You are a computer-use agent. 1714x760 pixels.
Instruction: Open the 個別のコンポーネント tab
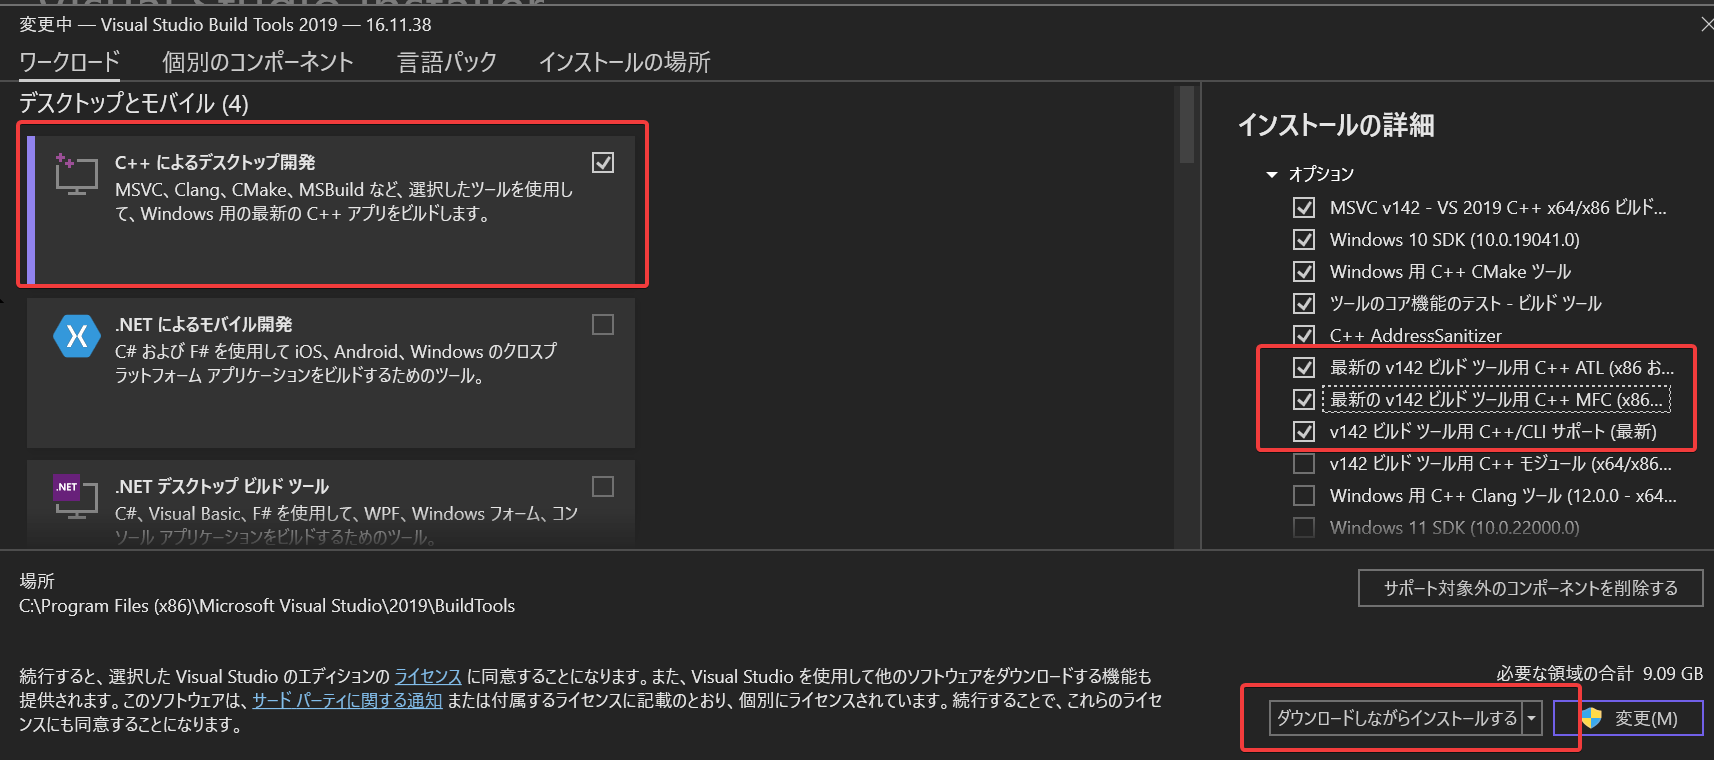click(x=258, y=62)
